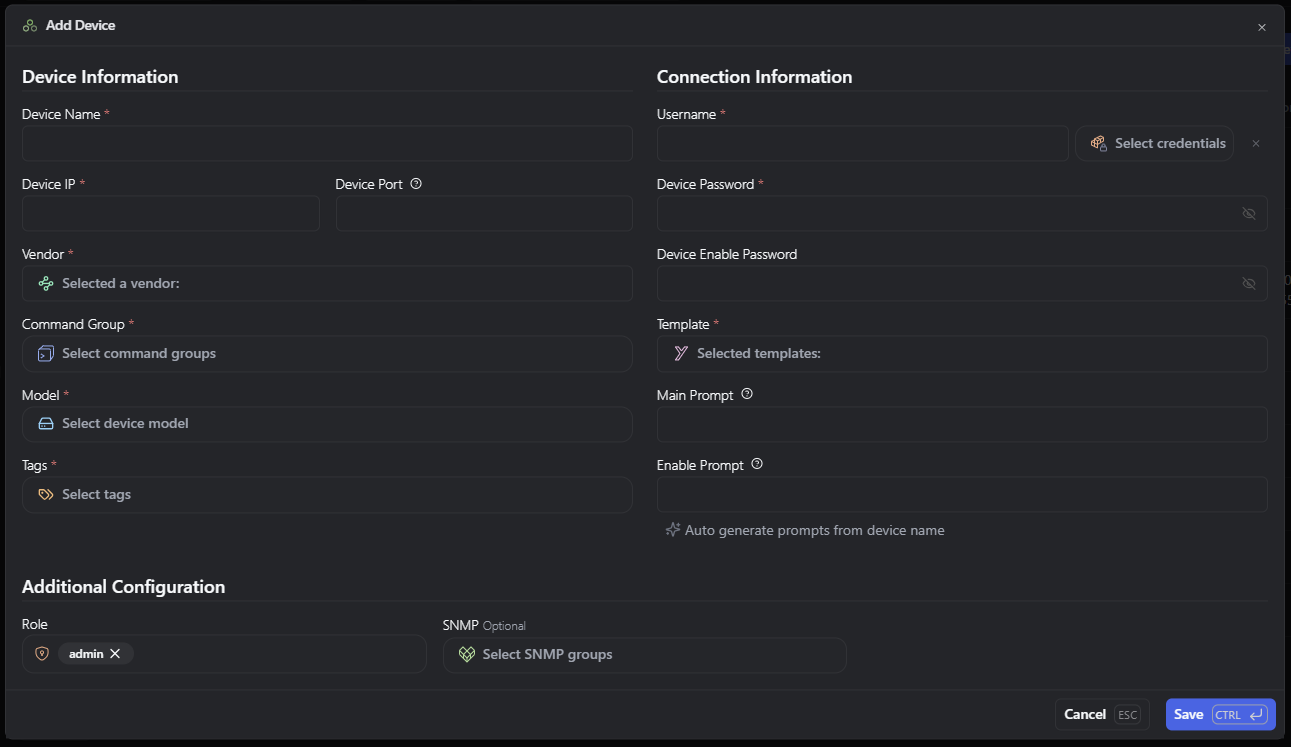
Task: Remove the admin role tag
Action: (x=115, y=654)
